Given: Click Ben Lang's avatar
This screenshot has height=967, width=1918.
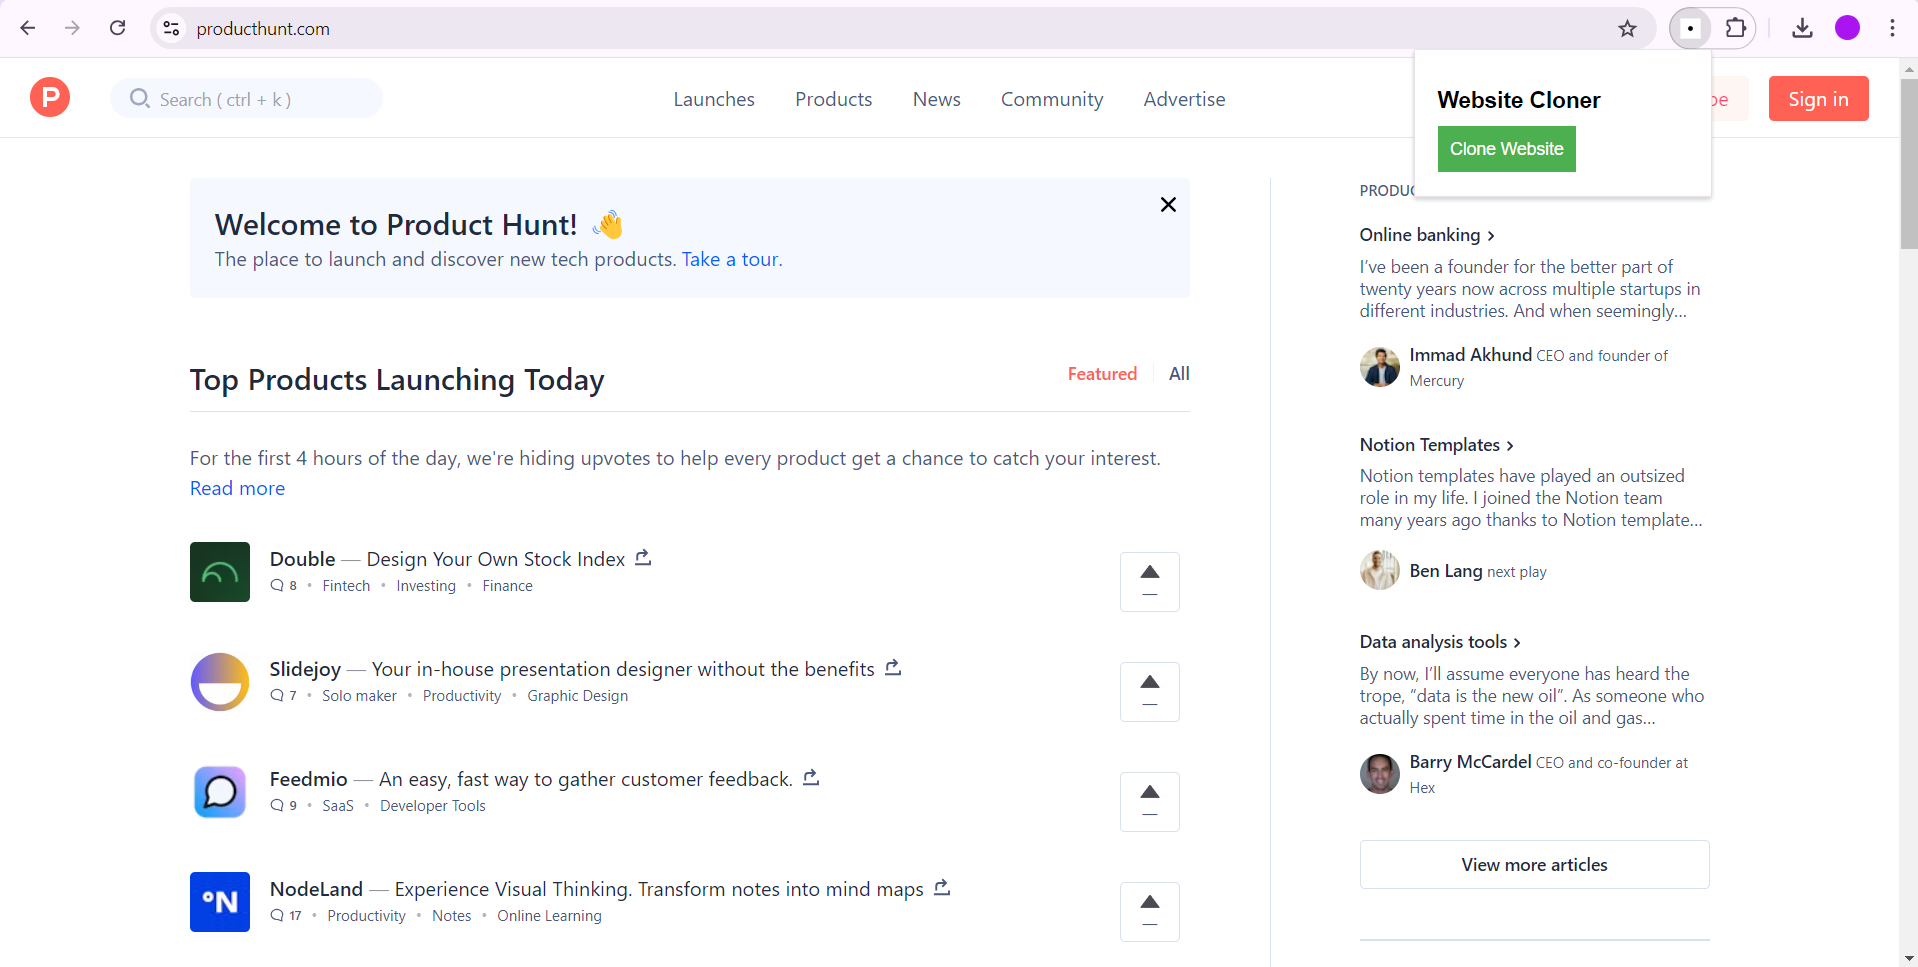Looking at the screenshot, I should pos(1380,570).
